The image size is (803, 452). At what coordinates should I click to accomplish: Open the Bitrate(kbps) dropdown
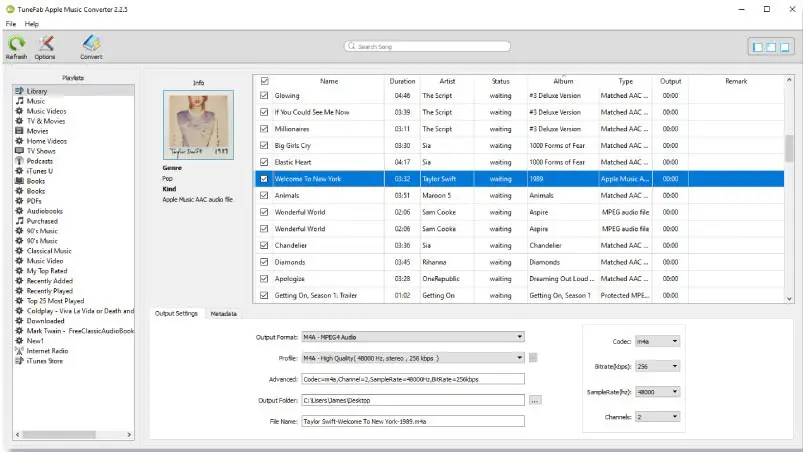pos(657,366)
